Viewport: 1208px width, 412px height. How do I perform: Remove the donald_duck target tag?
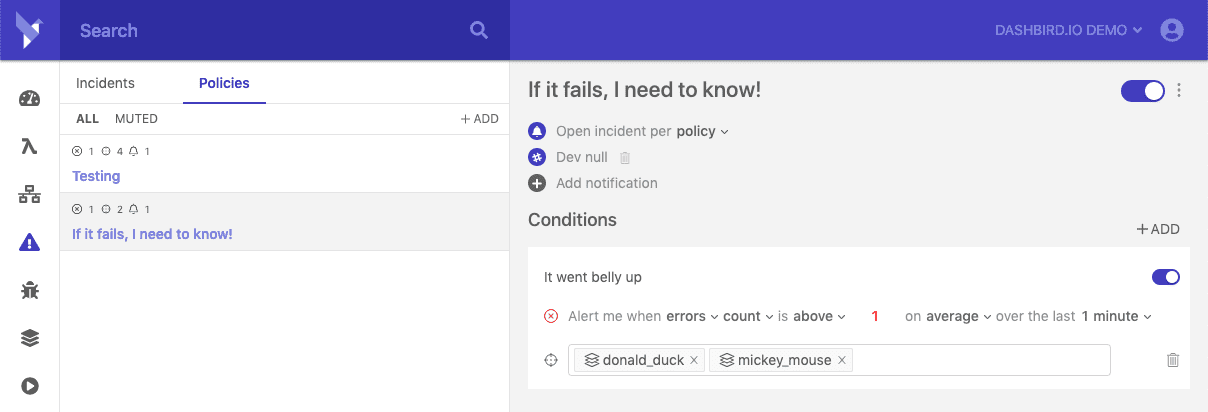tap(694, 360)
